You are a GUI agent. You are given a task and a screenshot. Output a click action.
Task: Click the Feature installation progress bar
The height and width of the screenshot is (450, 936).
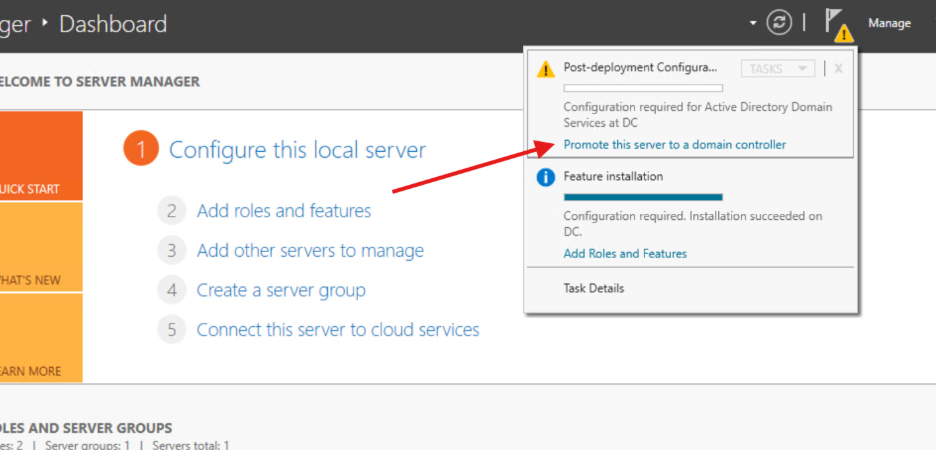[x=642, y=197]
